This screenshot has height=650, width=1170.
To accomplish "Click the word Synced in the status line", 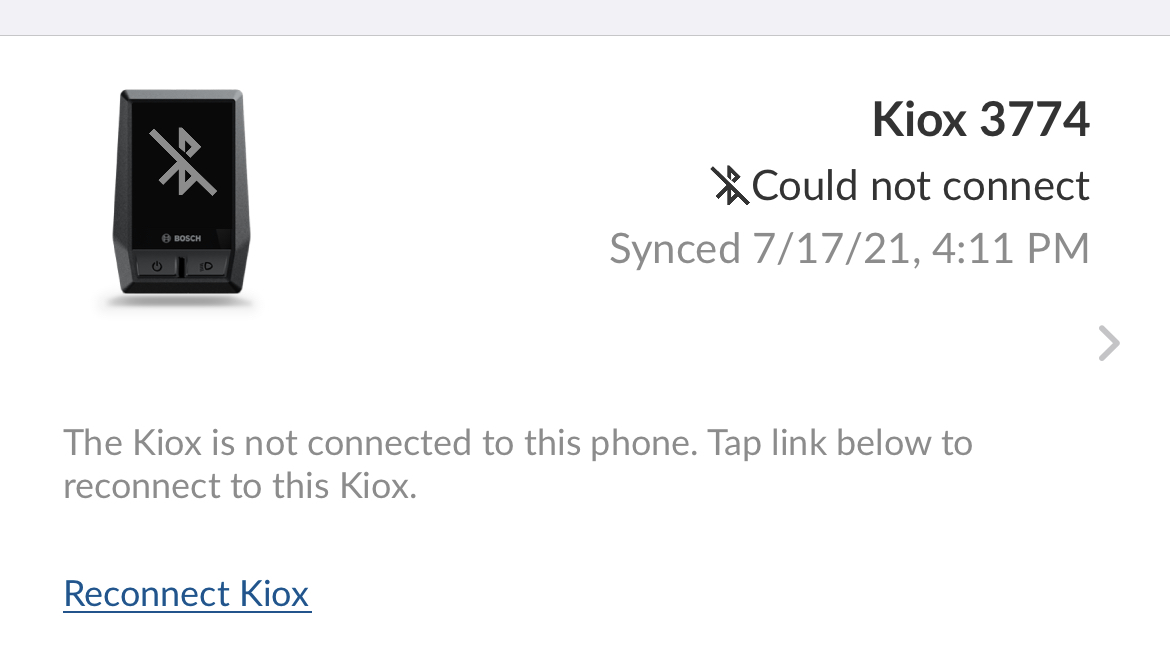I will click(x=675, y=249).
